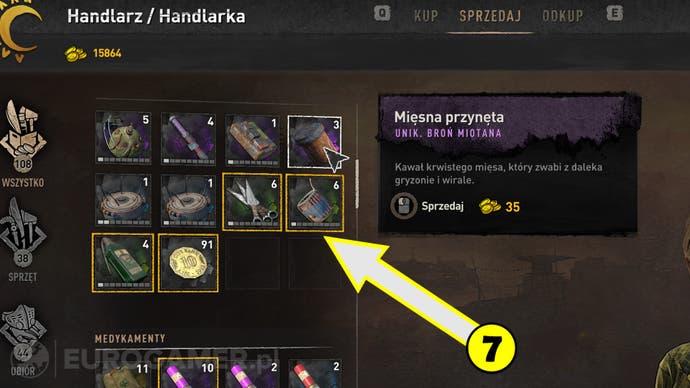Select the Mięsna przynęta meat bait slot
The height and width of the screenshot is (388, 690).
coord(315,142)
